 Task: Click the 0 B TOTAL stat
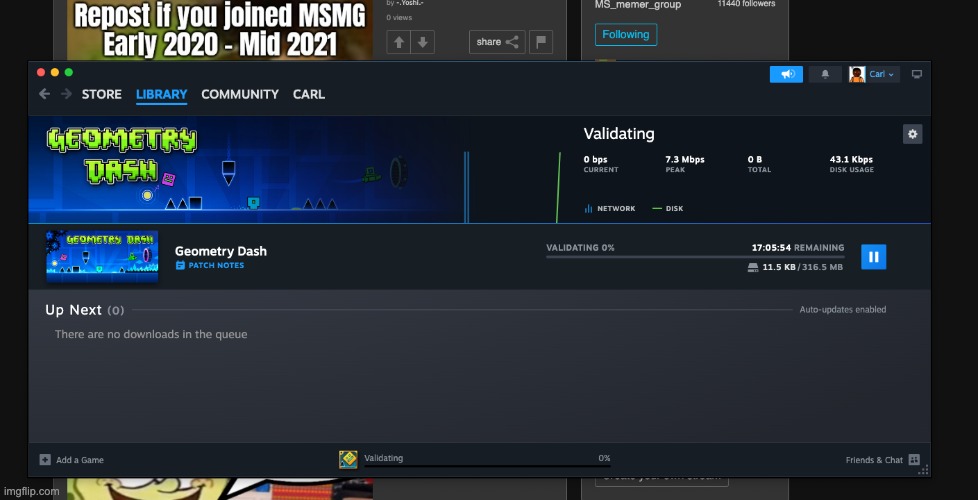pos(759,164)
